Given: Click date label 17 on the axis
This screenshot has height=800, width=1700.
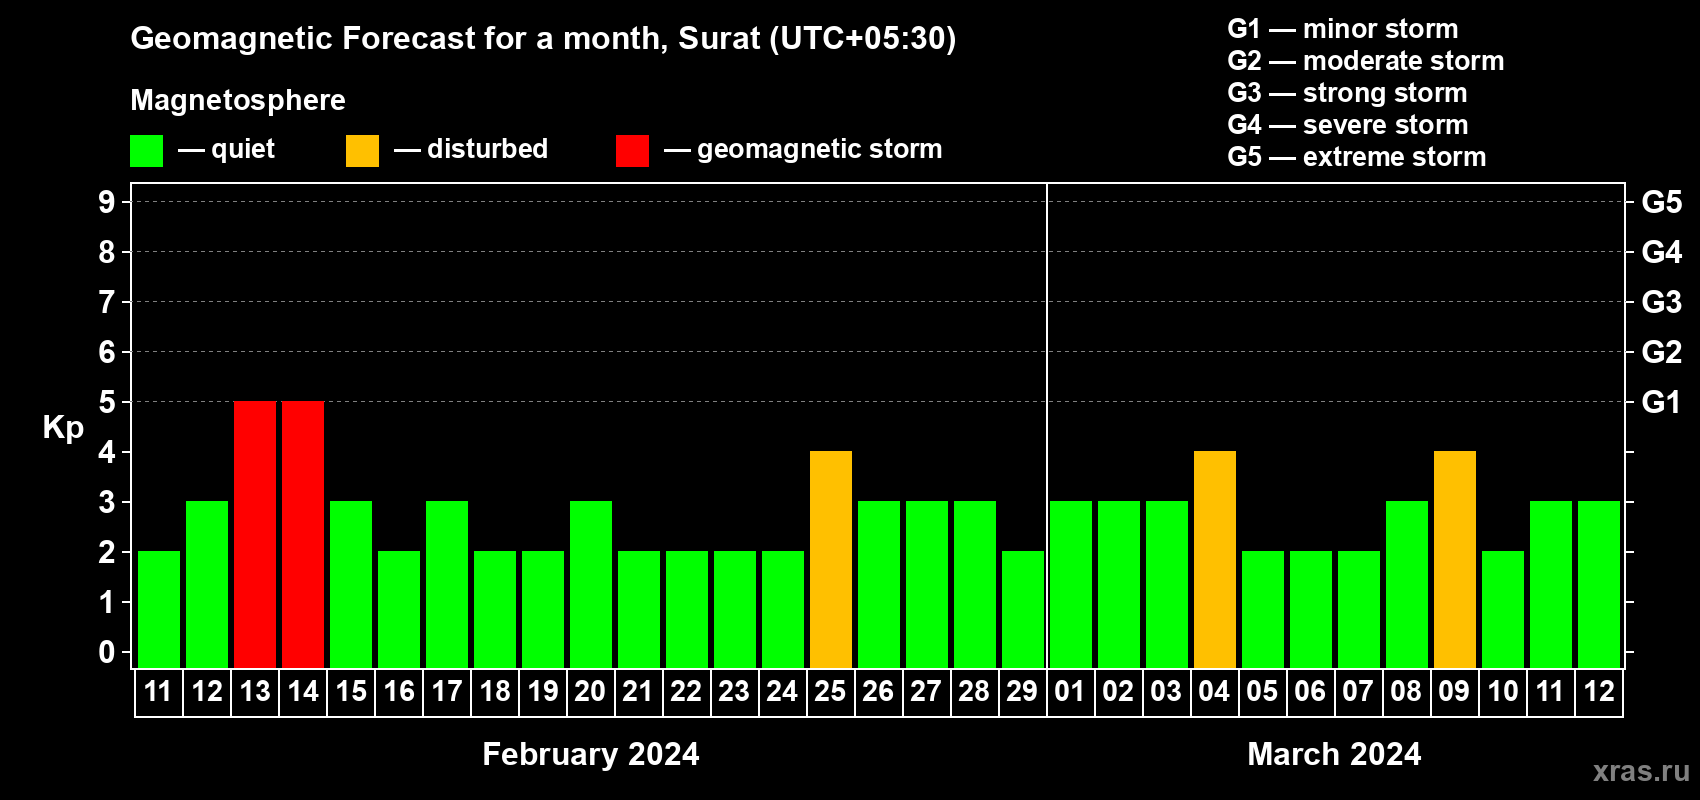Looking at the screenshot, I should 447,692.
